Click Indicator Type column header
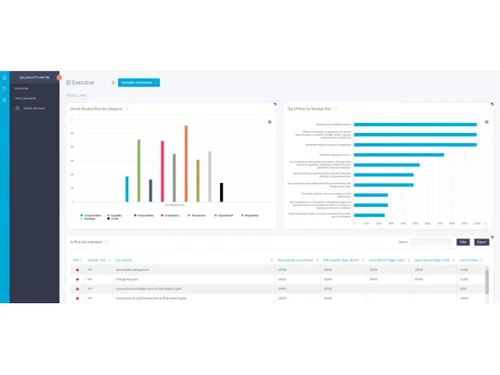The width and height of the screenshot is (500, 375). pos(97,260)
